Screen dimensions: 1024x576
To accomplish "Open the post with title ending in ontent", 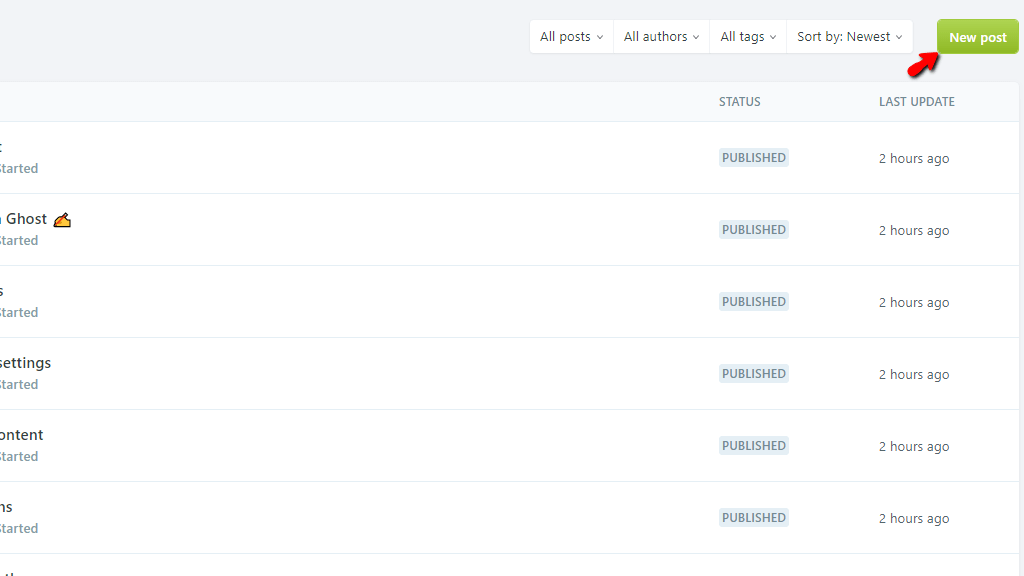I will 22,435.
